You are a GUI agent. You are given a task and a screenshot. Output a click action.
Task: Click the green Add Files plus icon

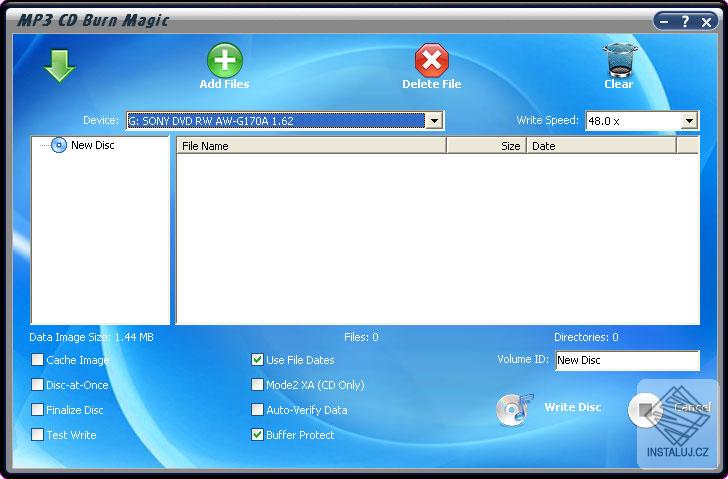(225, 60)
